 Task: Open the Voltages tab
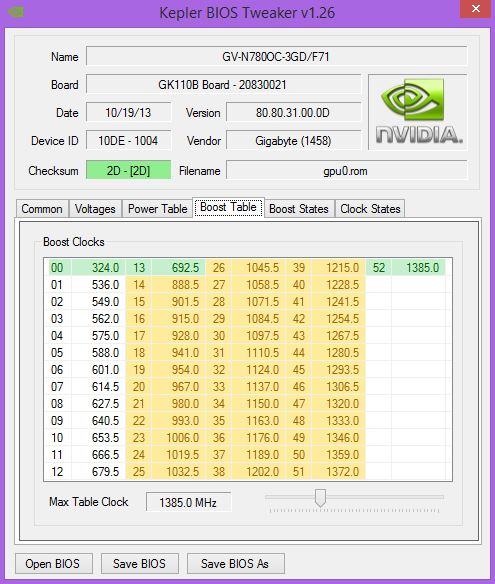pyautogui.click(x=95, y=209)
